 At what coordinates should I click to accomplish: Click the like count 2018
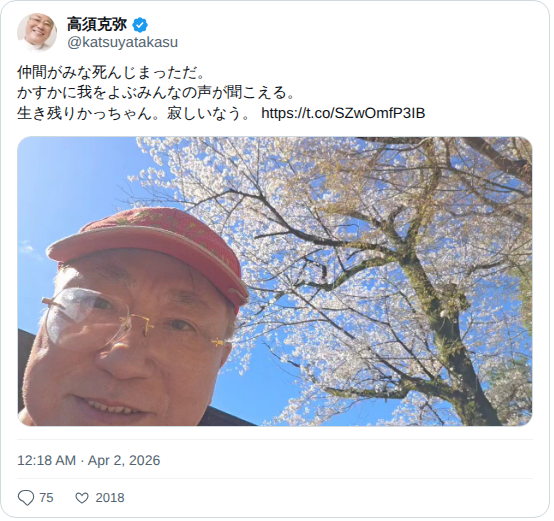coord(110,498)
